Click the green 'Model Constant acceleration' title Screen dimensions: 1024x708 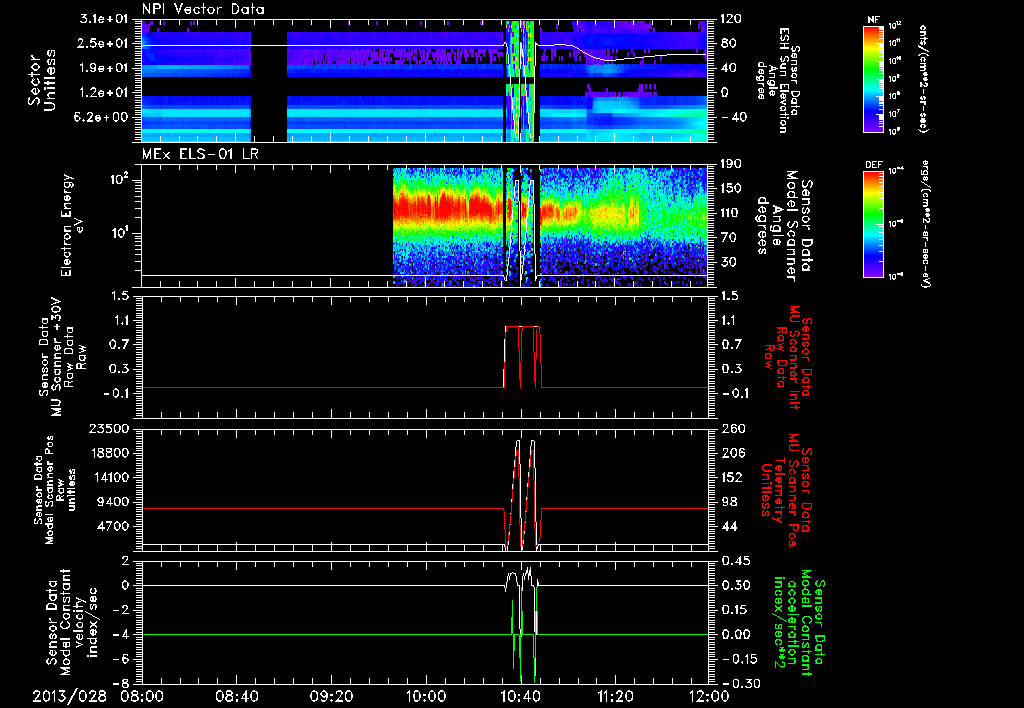pos(799,622)
